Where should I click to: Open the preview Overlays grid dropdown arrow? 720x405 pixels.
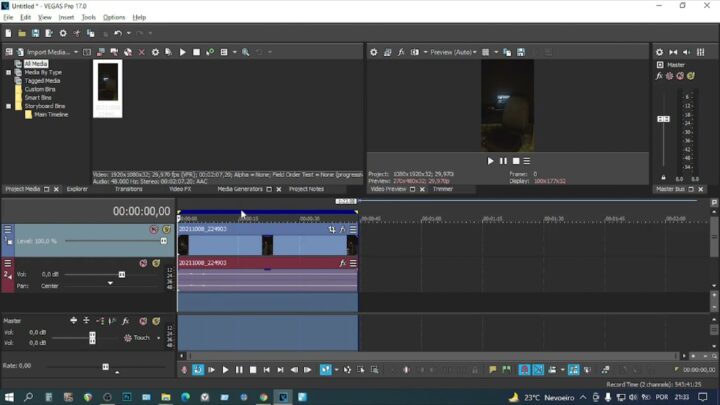[x=496, y=52]
